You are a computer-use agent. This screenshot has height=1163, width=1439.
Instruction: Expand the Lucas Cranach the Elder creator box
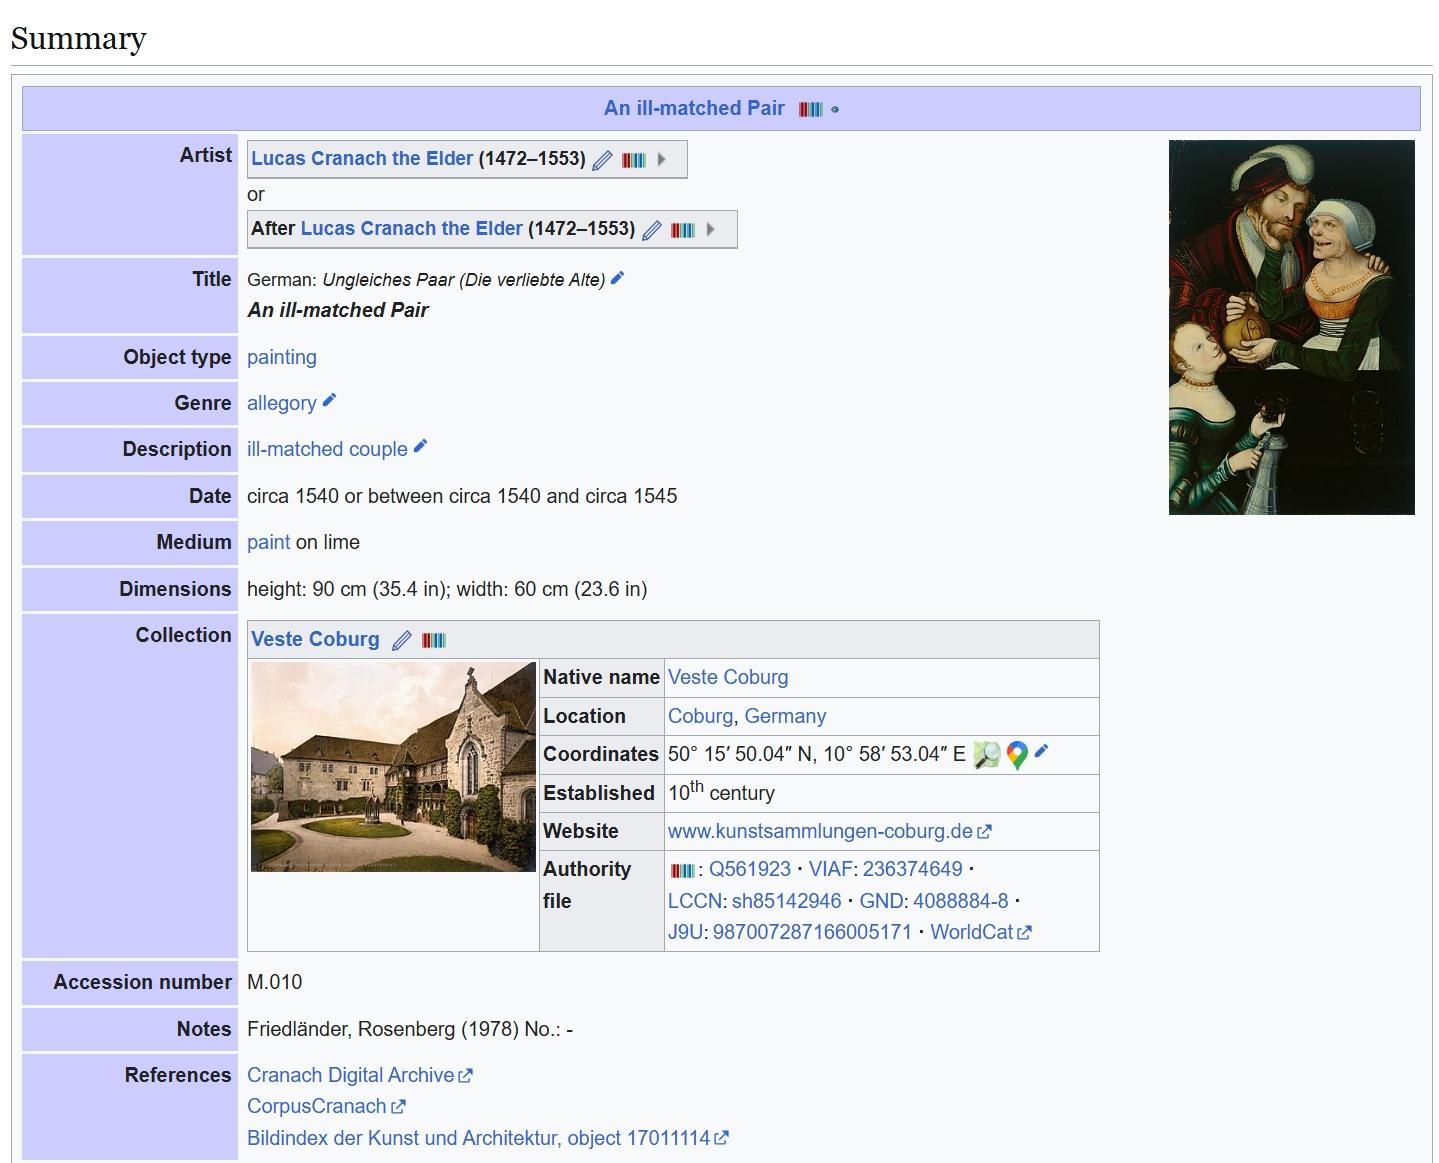pos(661,159)
